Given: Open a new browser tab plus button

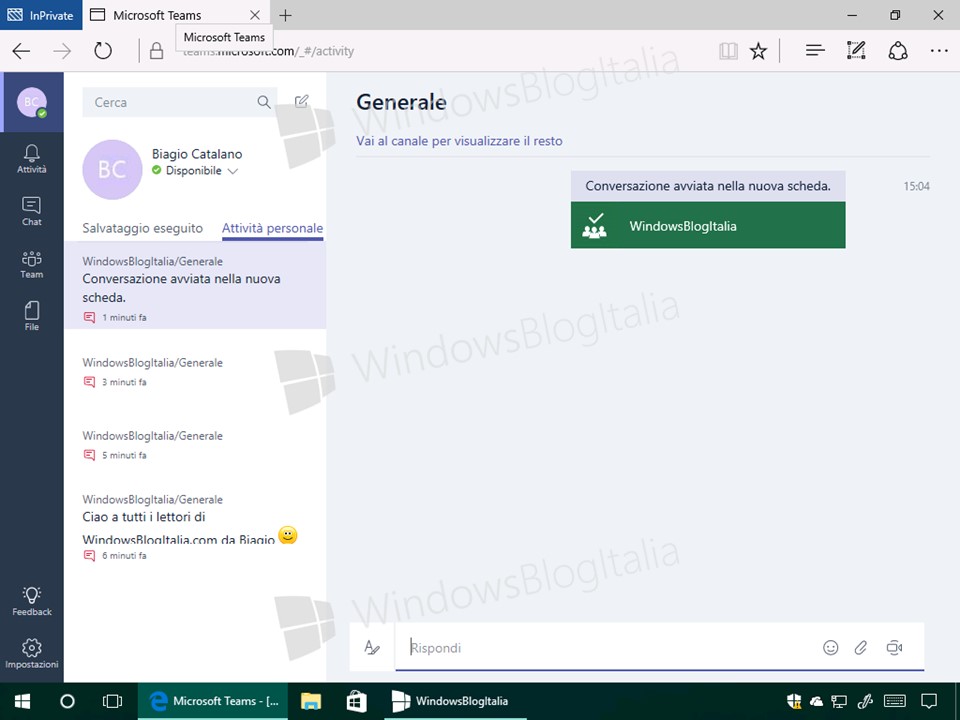Looking at the screenshot, I should pyautogui.click(x=285, y=15).
